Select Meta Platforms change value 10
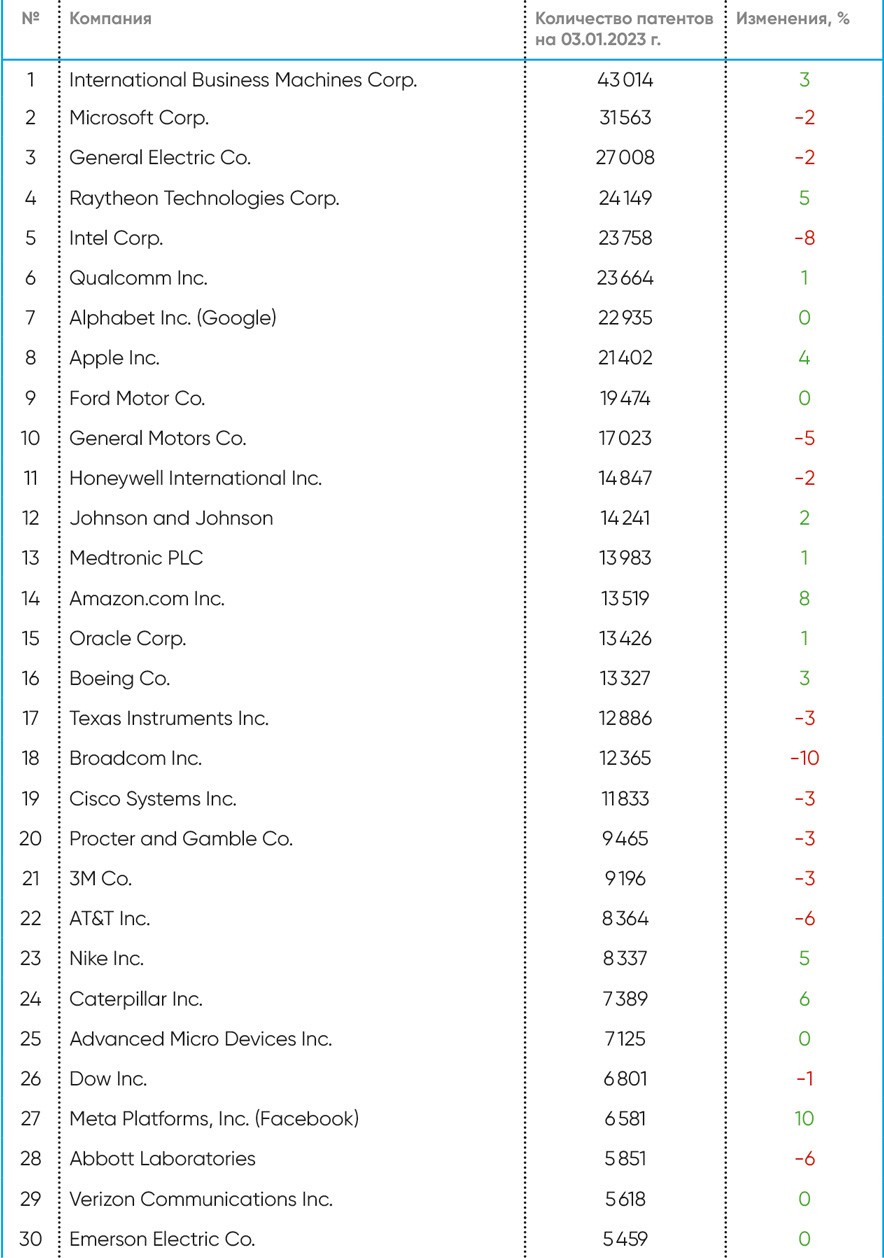 (804, 1119)
